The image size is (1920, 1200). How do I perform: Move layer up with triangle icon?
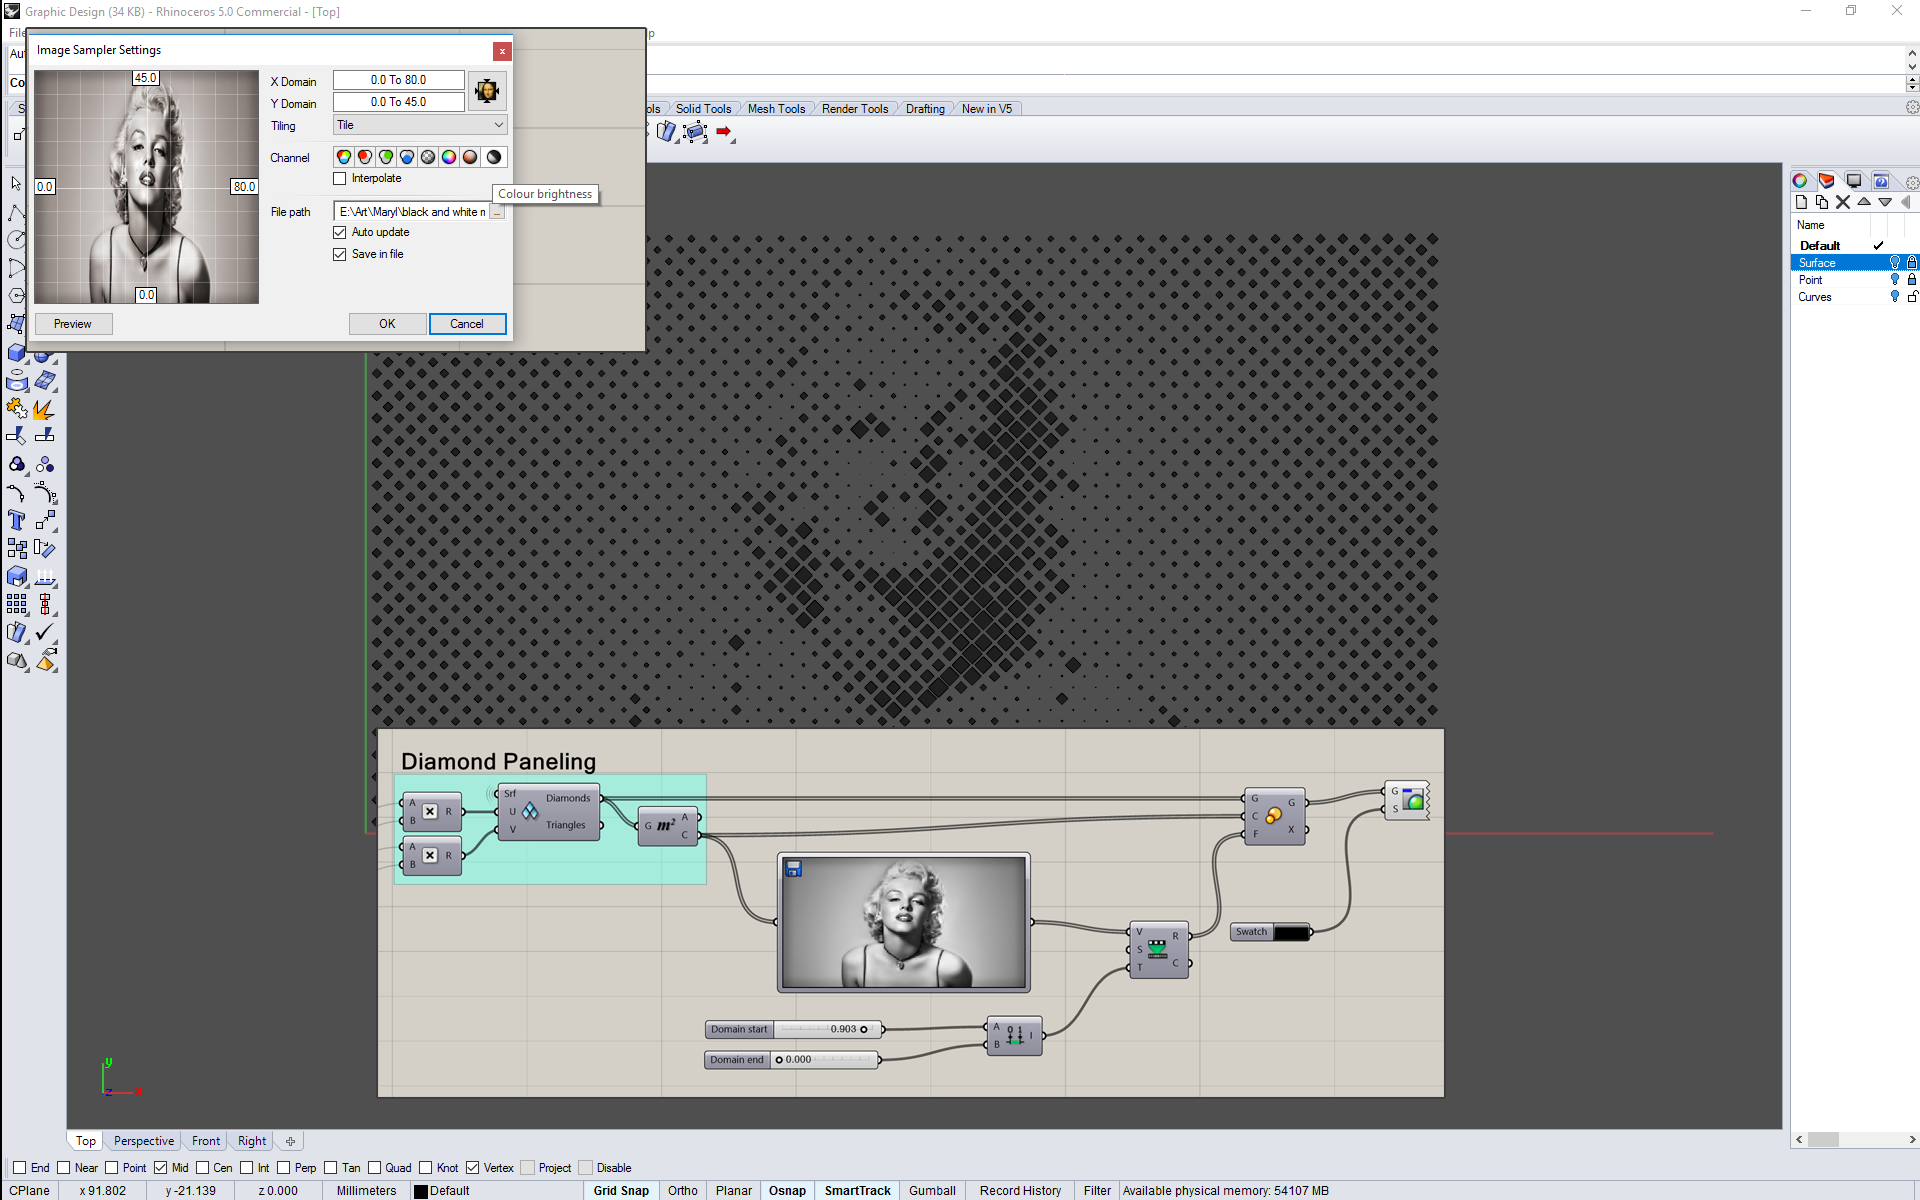click(1864, 202)
